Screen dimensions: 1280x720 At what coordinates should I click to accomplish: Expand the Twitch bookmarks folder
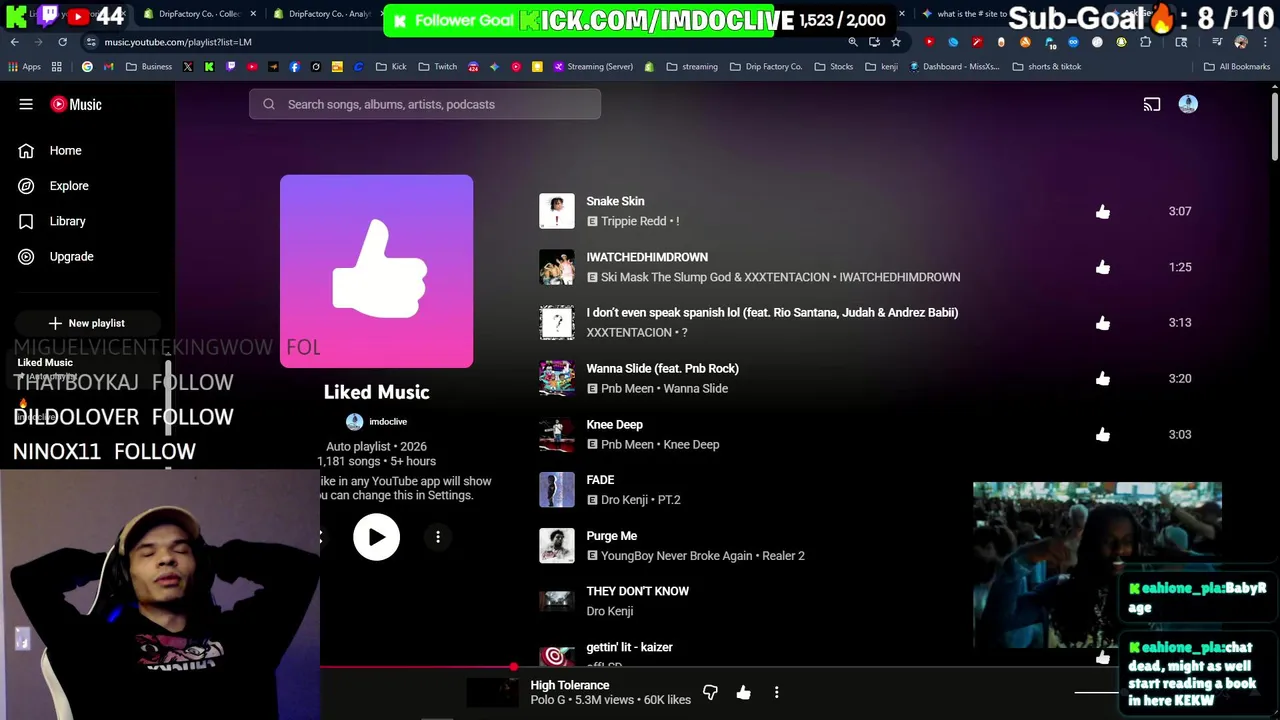(438, 67)
